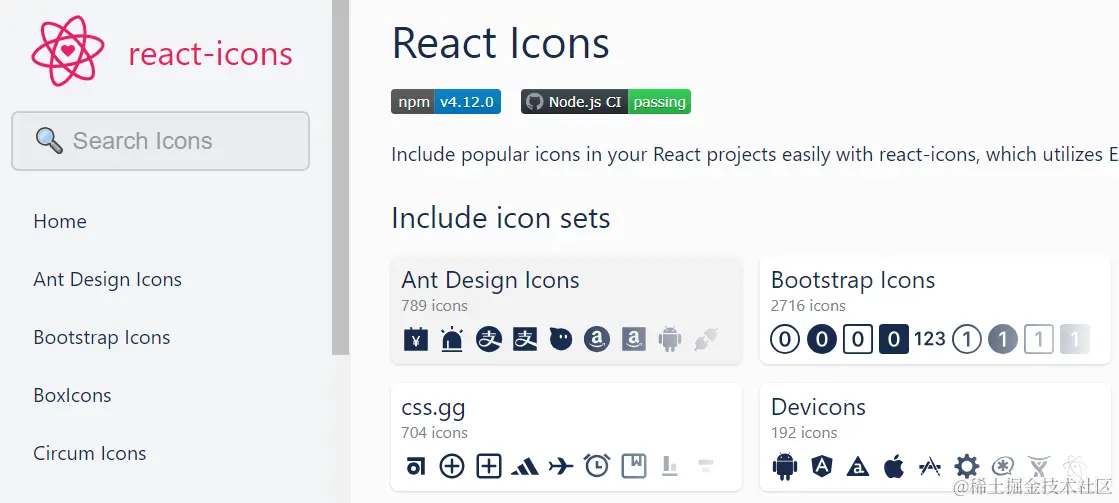Click the Include icon sets heading
1119x503 pixels.
click(x=501, y=218)
